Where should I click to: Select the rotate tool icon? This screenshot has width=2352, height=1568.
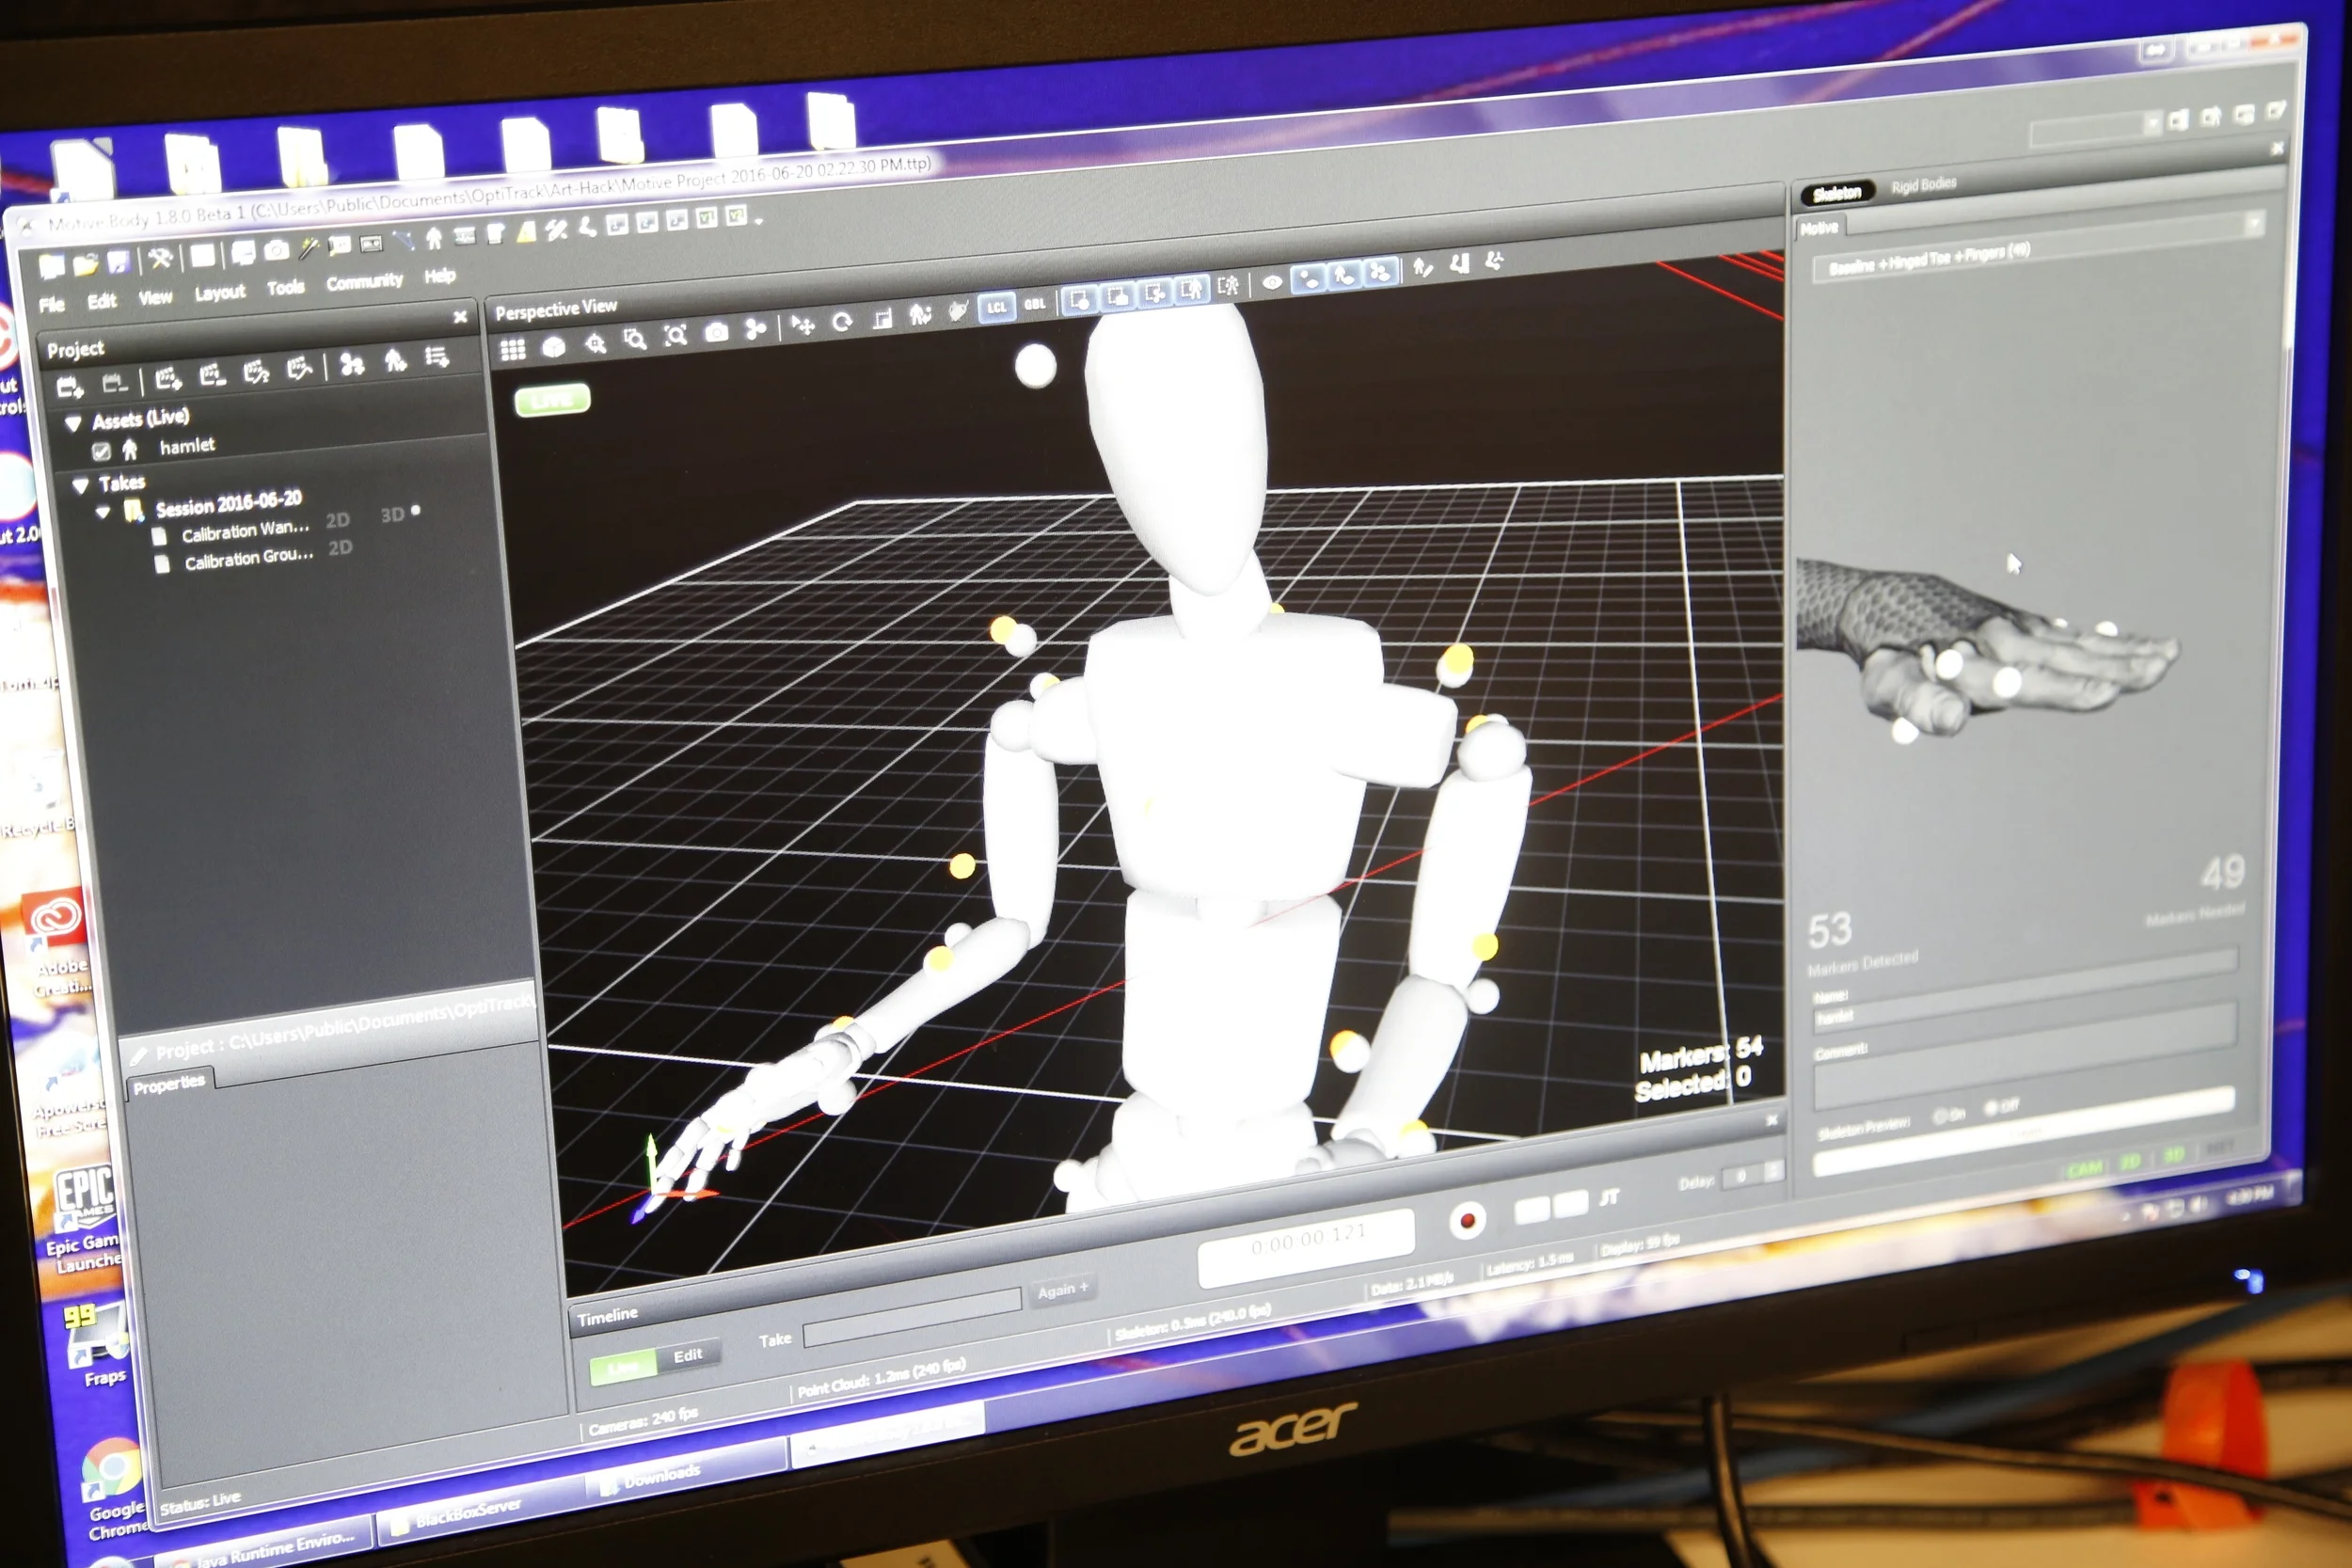click(842, 322)
